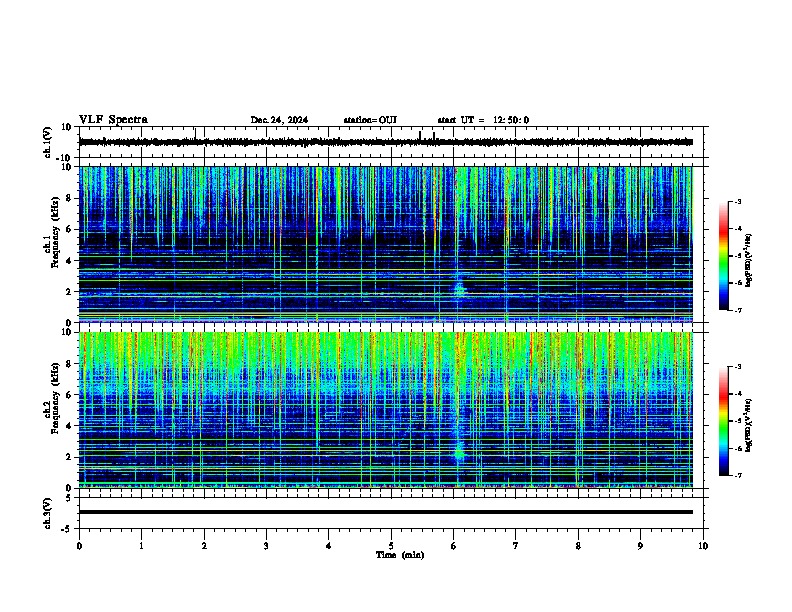Click the '-10' tick on ch.1(V) axis
This screenshot has width=792, height=612.
(64, 158)
